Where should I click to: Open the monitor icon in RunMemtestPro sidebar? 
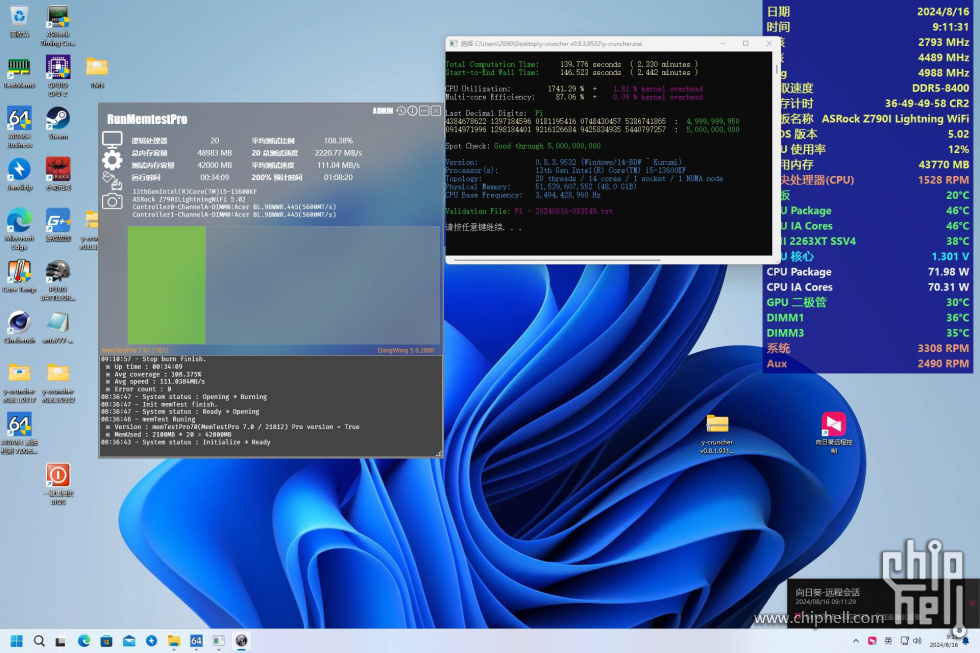[x=112, y=139]
